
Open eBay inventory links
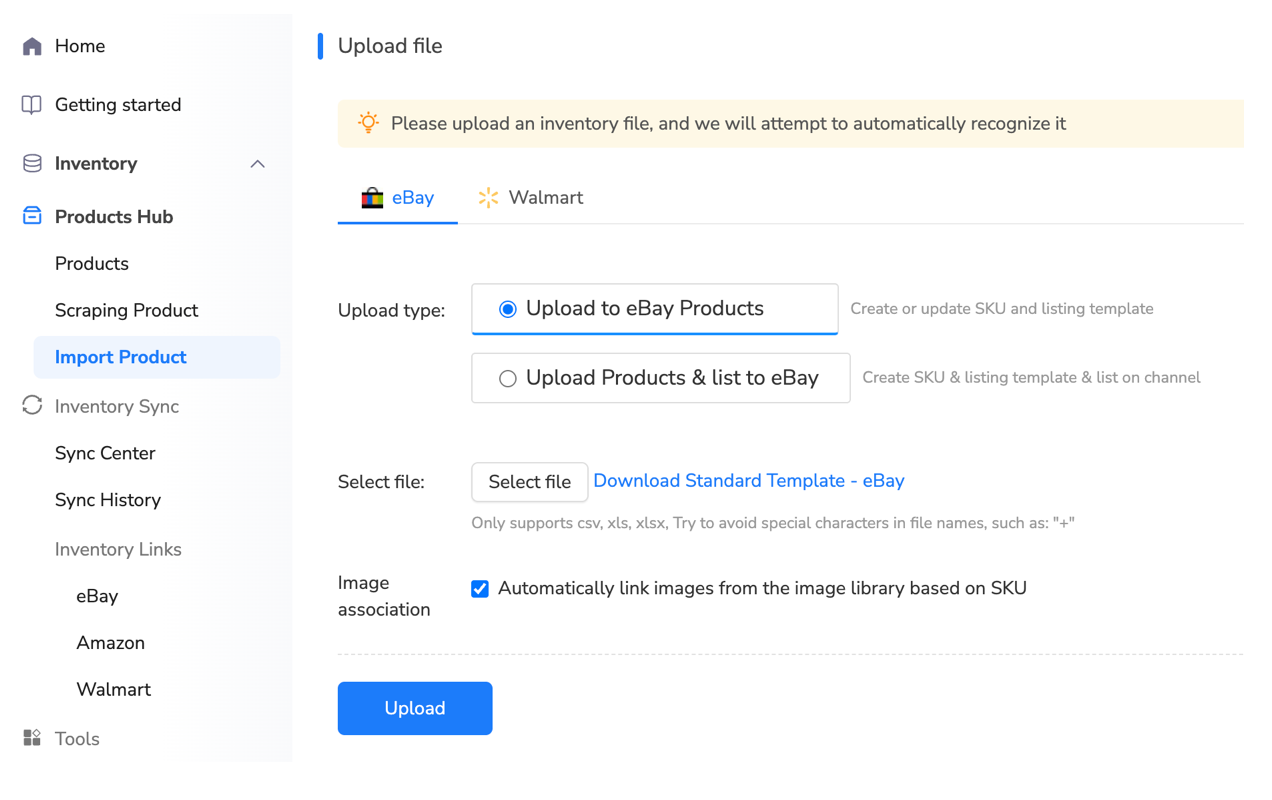point(97,596)
